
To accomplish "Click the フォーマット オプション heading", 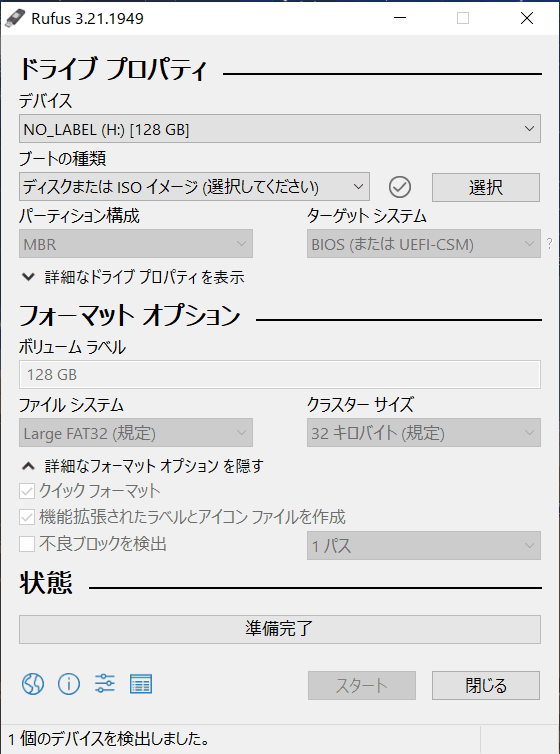I will 129,315.
